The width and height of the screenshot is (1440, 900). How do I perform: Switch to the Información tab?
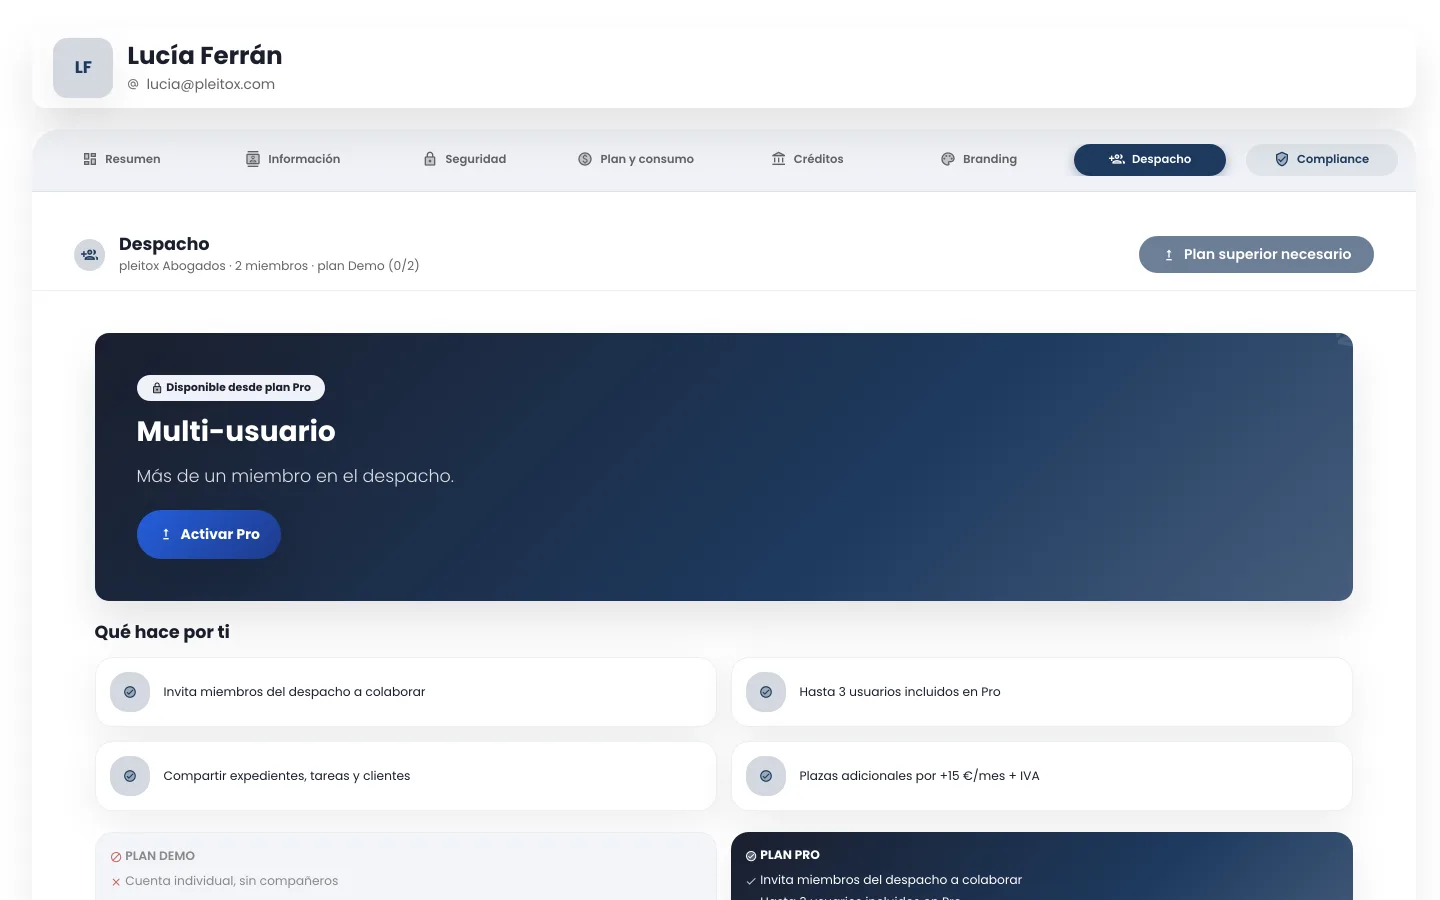pyautogui.click(x=293, y=159)
